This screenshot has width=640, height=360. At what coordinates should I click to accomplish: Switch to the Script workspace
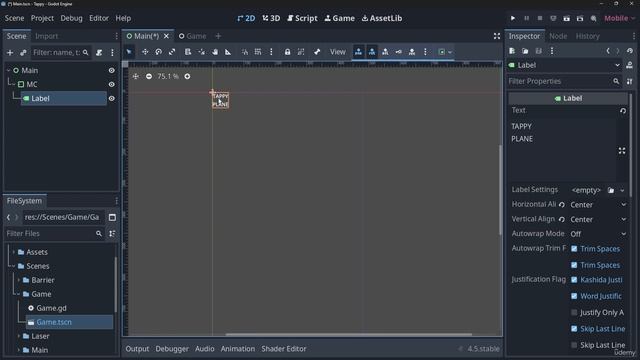tap(302, 18)
